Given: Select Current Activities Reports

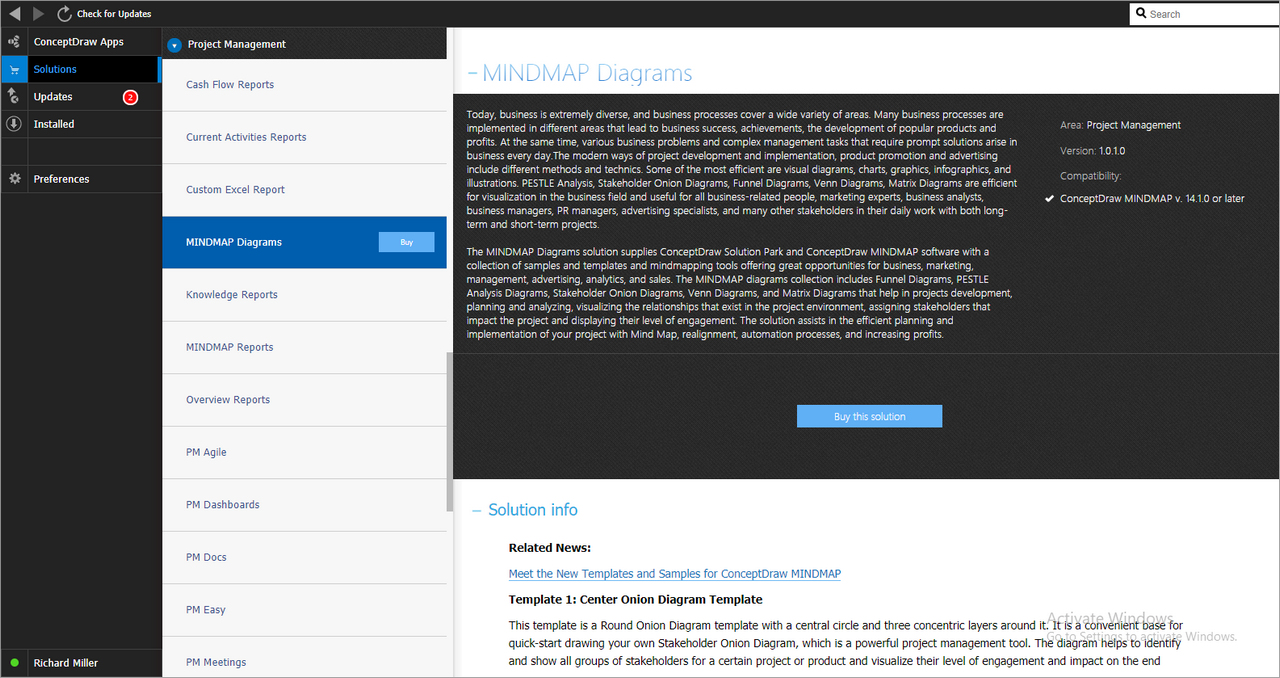Looking at the screenshot, I should (304, 137).
